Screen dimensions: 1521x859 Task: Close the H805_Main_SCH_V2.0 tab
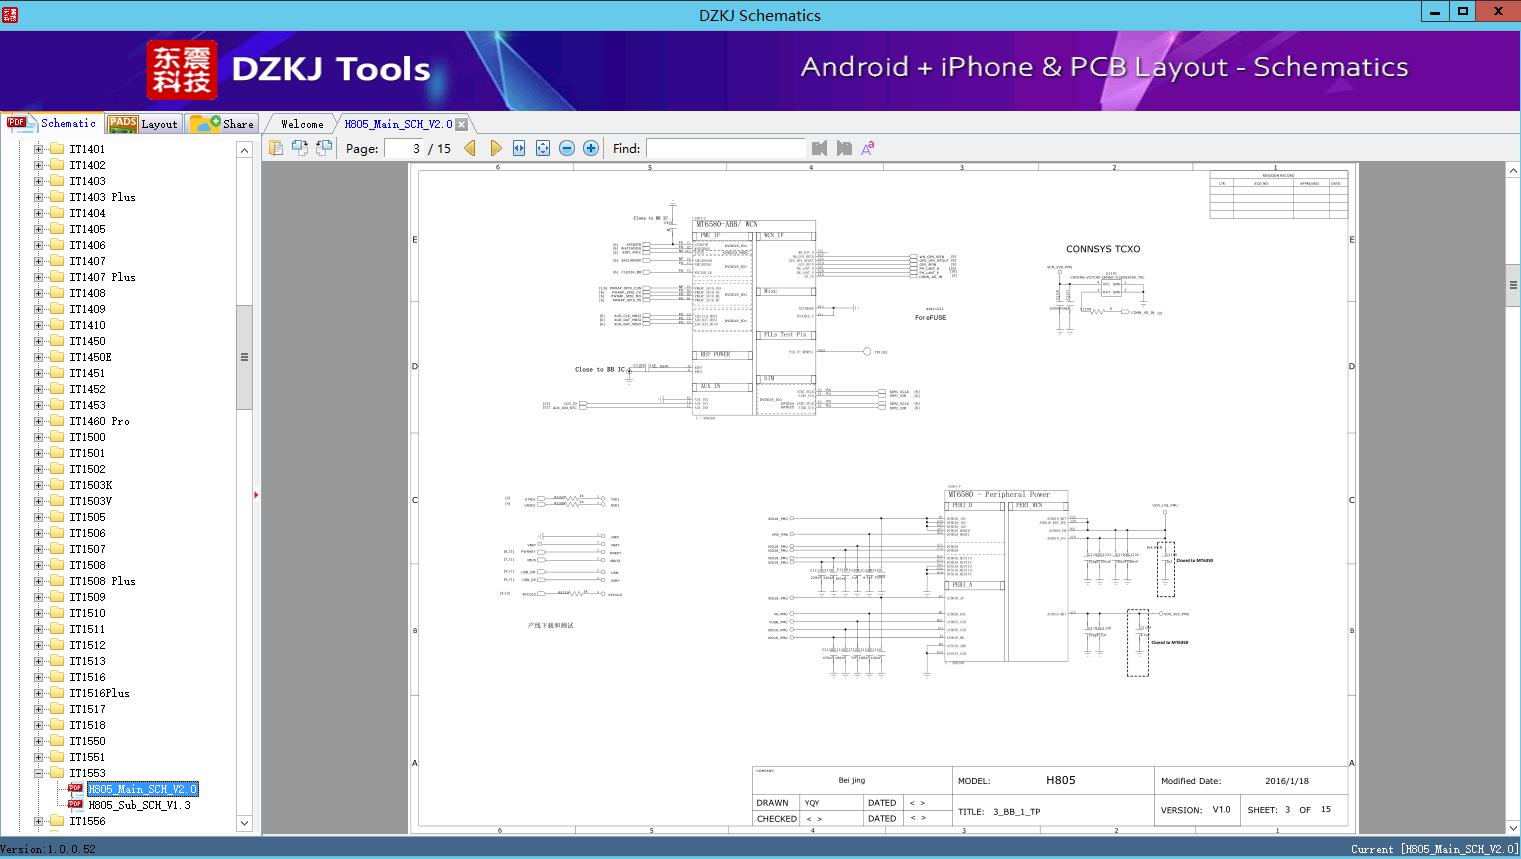(x=461, y=124)
